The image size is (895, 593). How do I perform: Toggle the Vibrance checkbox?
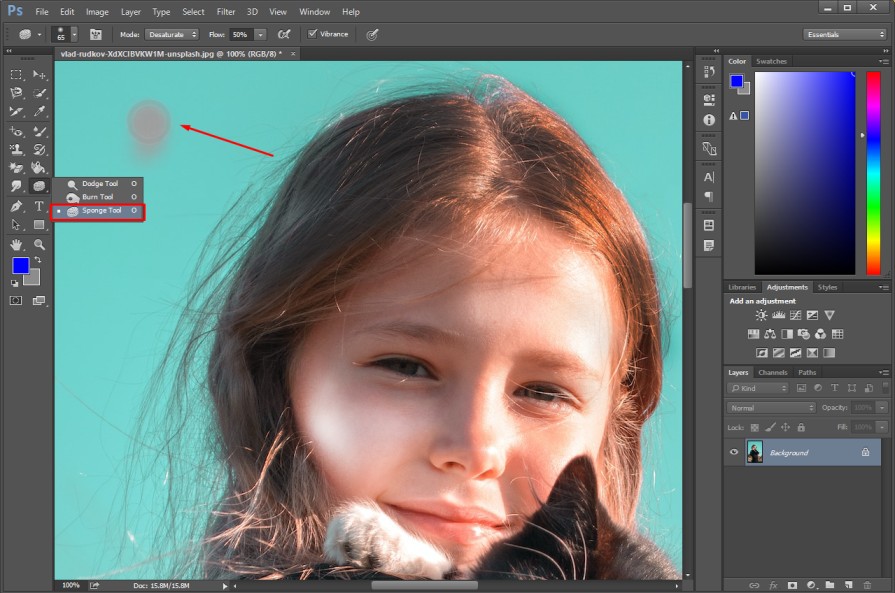[x=312, y=34]
